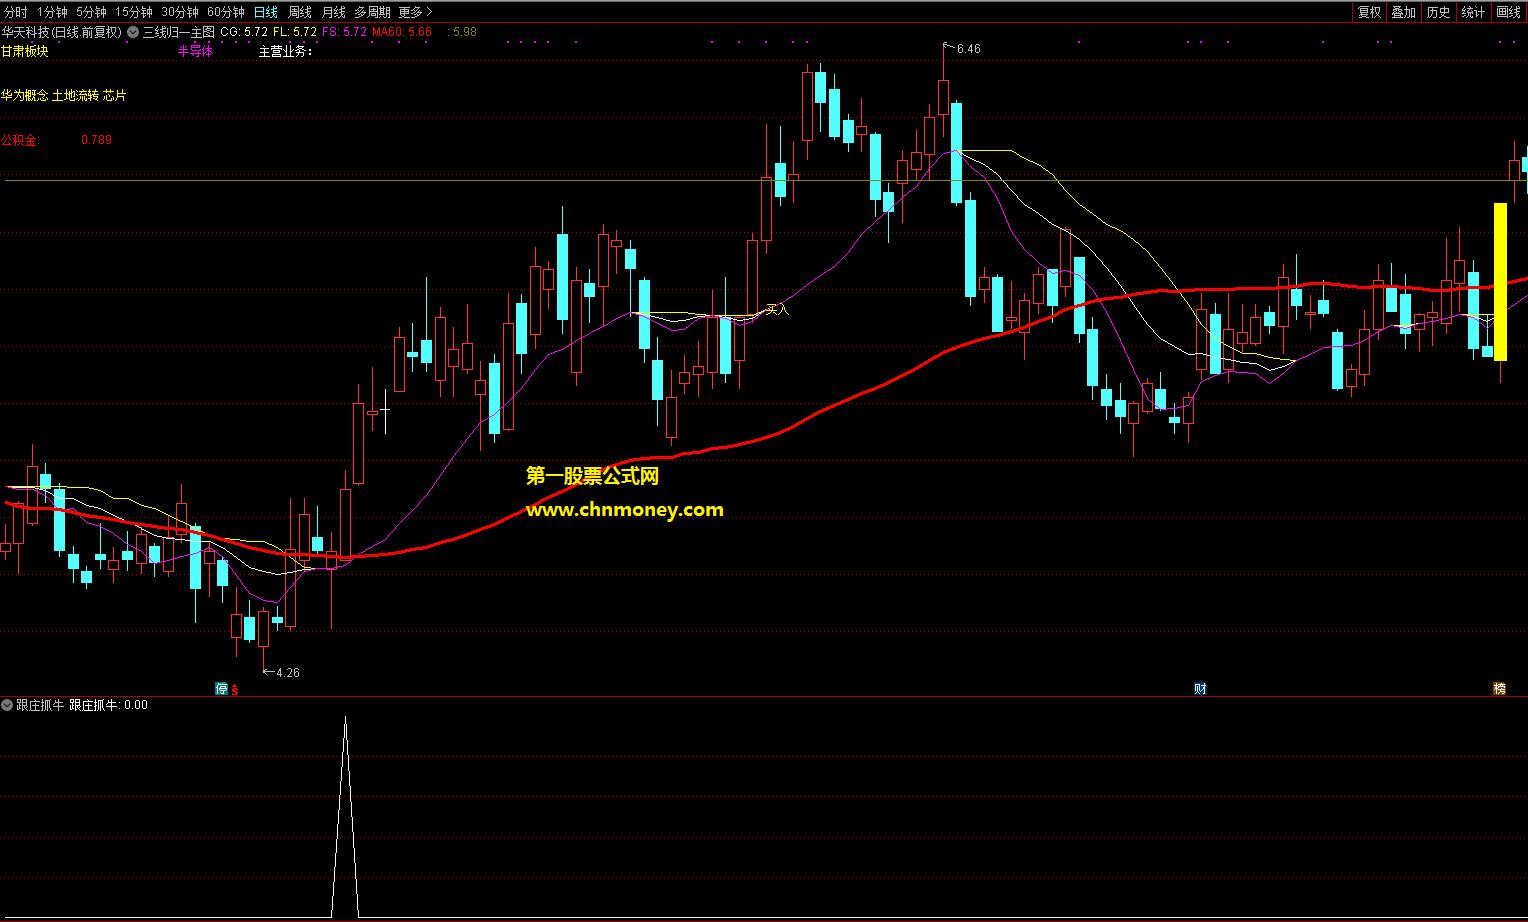Expand the 更多 periods menu

pyautogui.click(x=415, y=12)
